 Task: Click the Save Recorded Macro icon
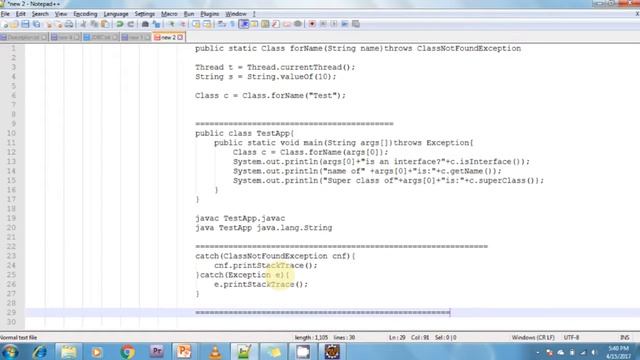click(356, 24)
